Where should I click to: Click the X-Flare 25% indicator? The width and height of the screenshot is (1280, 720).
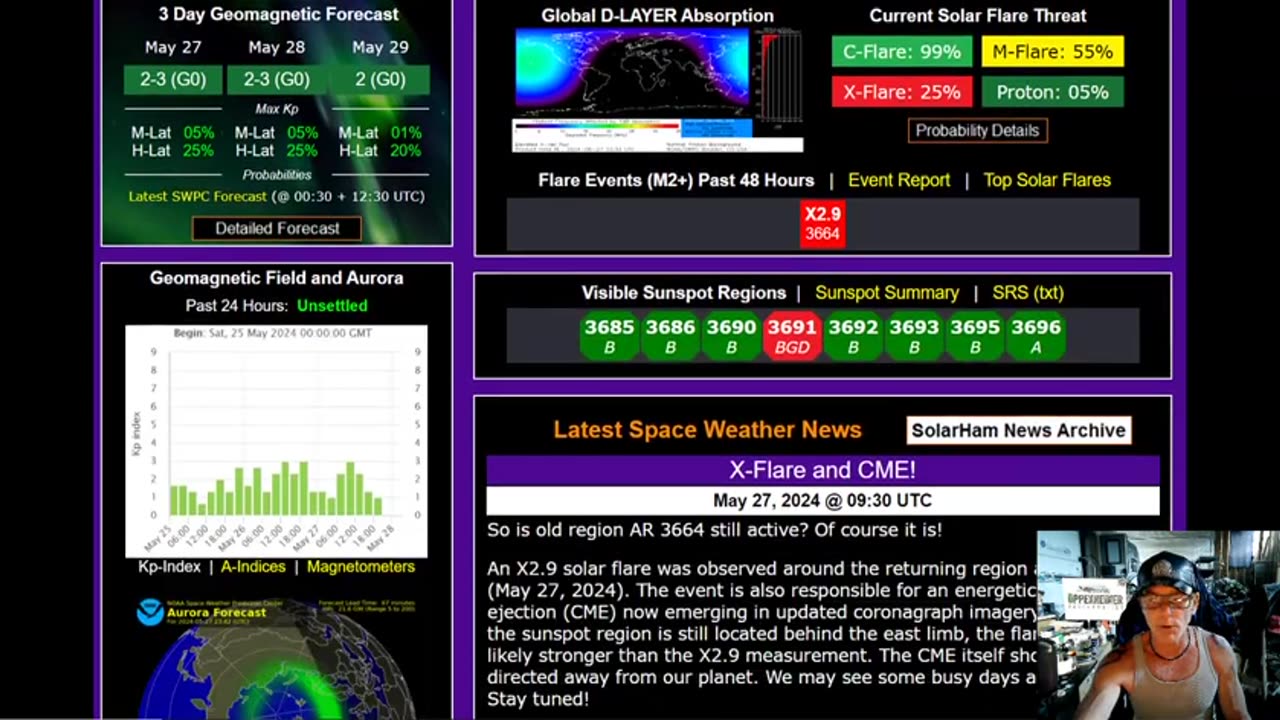(x=901, y=92)
